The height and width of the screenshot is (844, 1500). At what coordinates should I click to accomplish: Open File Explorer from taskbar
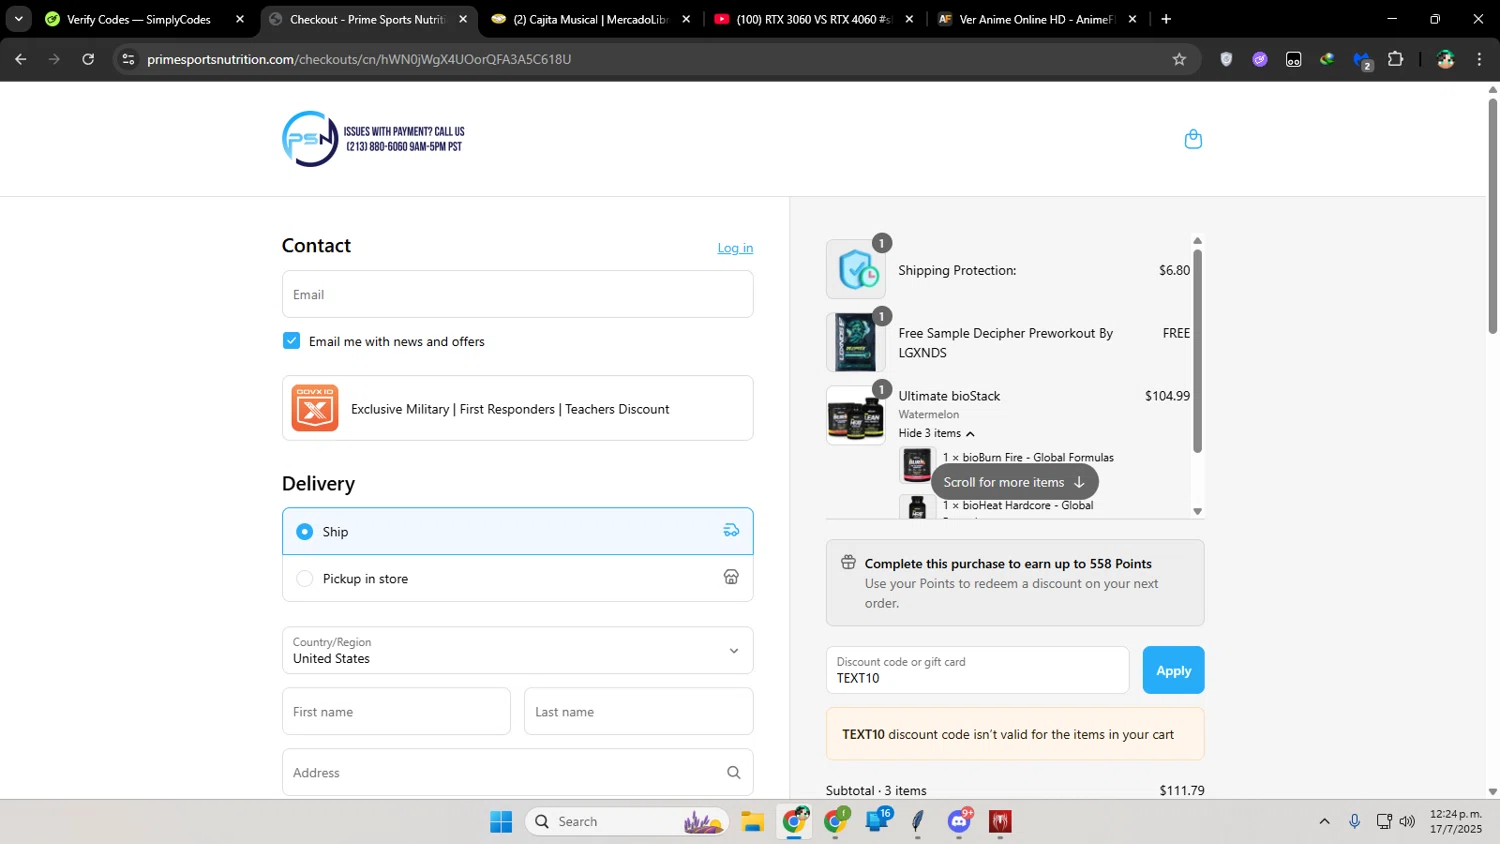coord(753,821)
